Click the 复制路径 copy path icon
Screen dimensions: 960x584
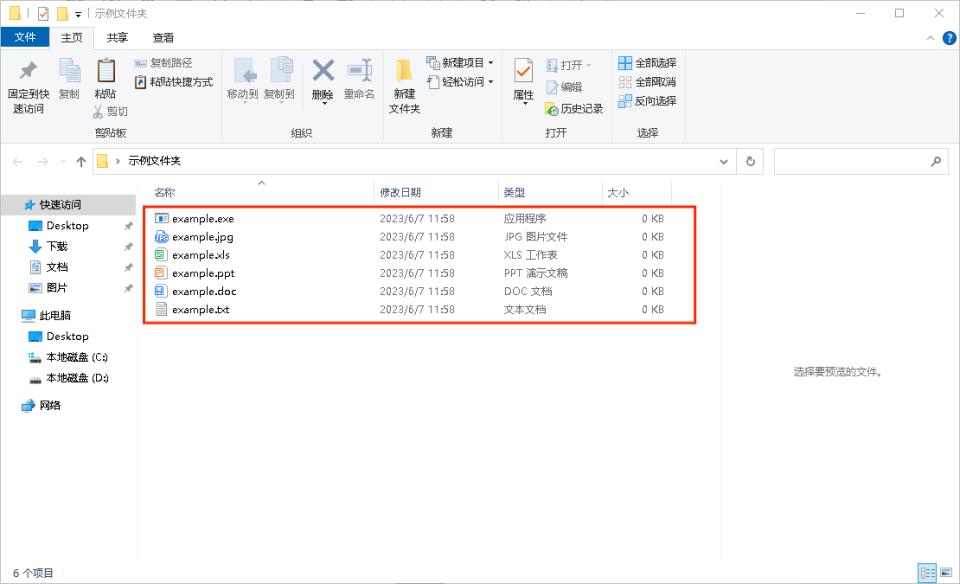[x=139, y=63]
